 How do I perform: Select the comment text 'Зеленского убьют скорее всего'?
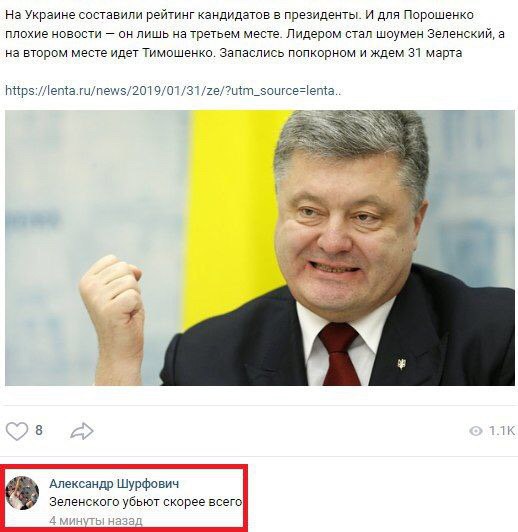146,502
